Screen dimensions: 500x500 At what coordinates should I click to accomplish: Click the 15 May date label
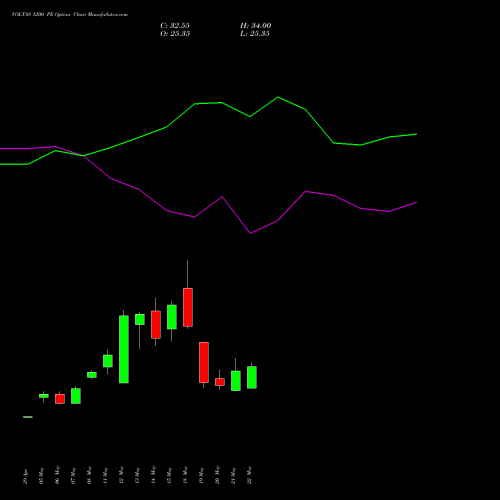(x=169, y=476)
